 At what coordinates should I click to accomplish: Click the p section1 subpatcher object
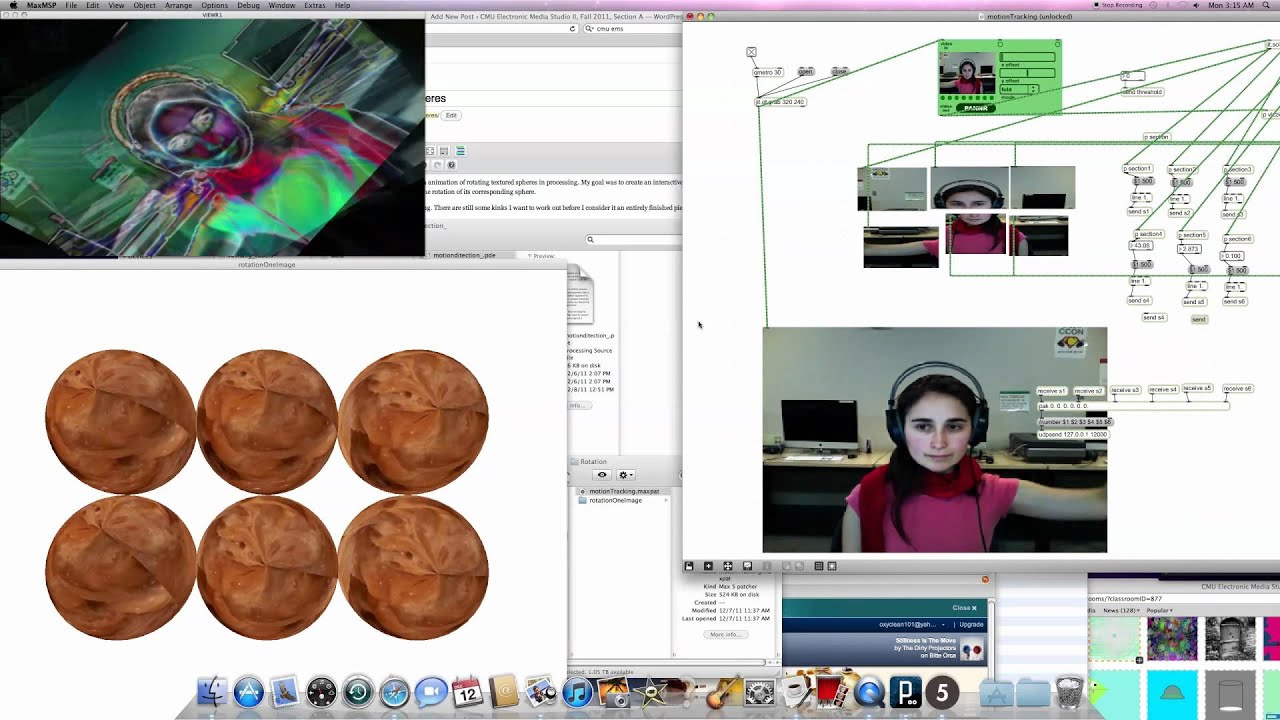tap(1138, 169)
